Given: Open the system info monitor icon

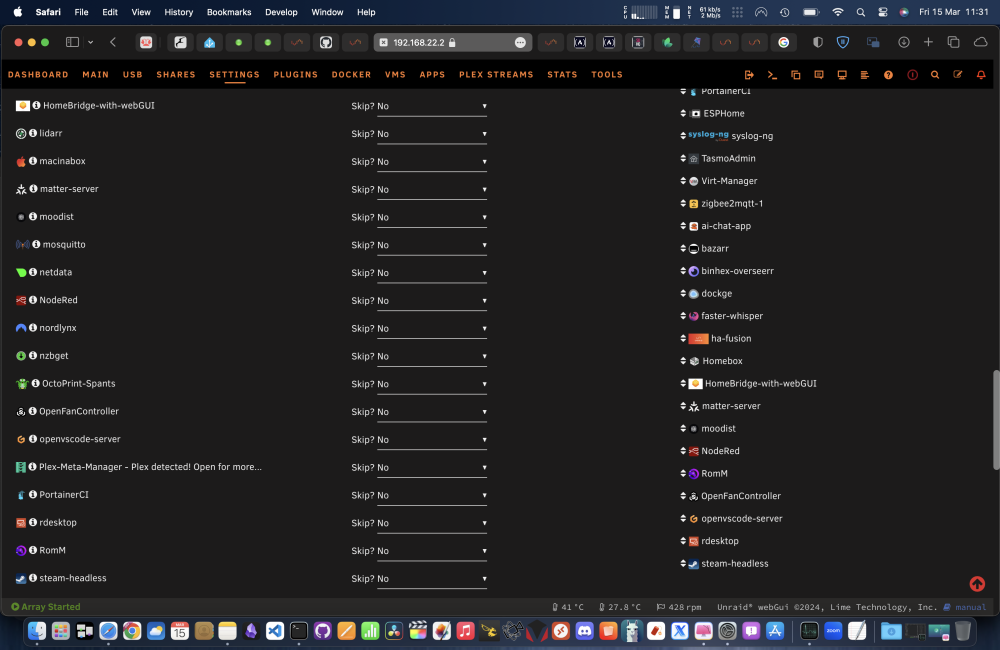Looking at the screenshot, I should (x=842, y=75).
